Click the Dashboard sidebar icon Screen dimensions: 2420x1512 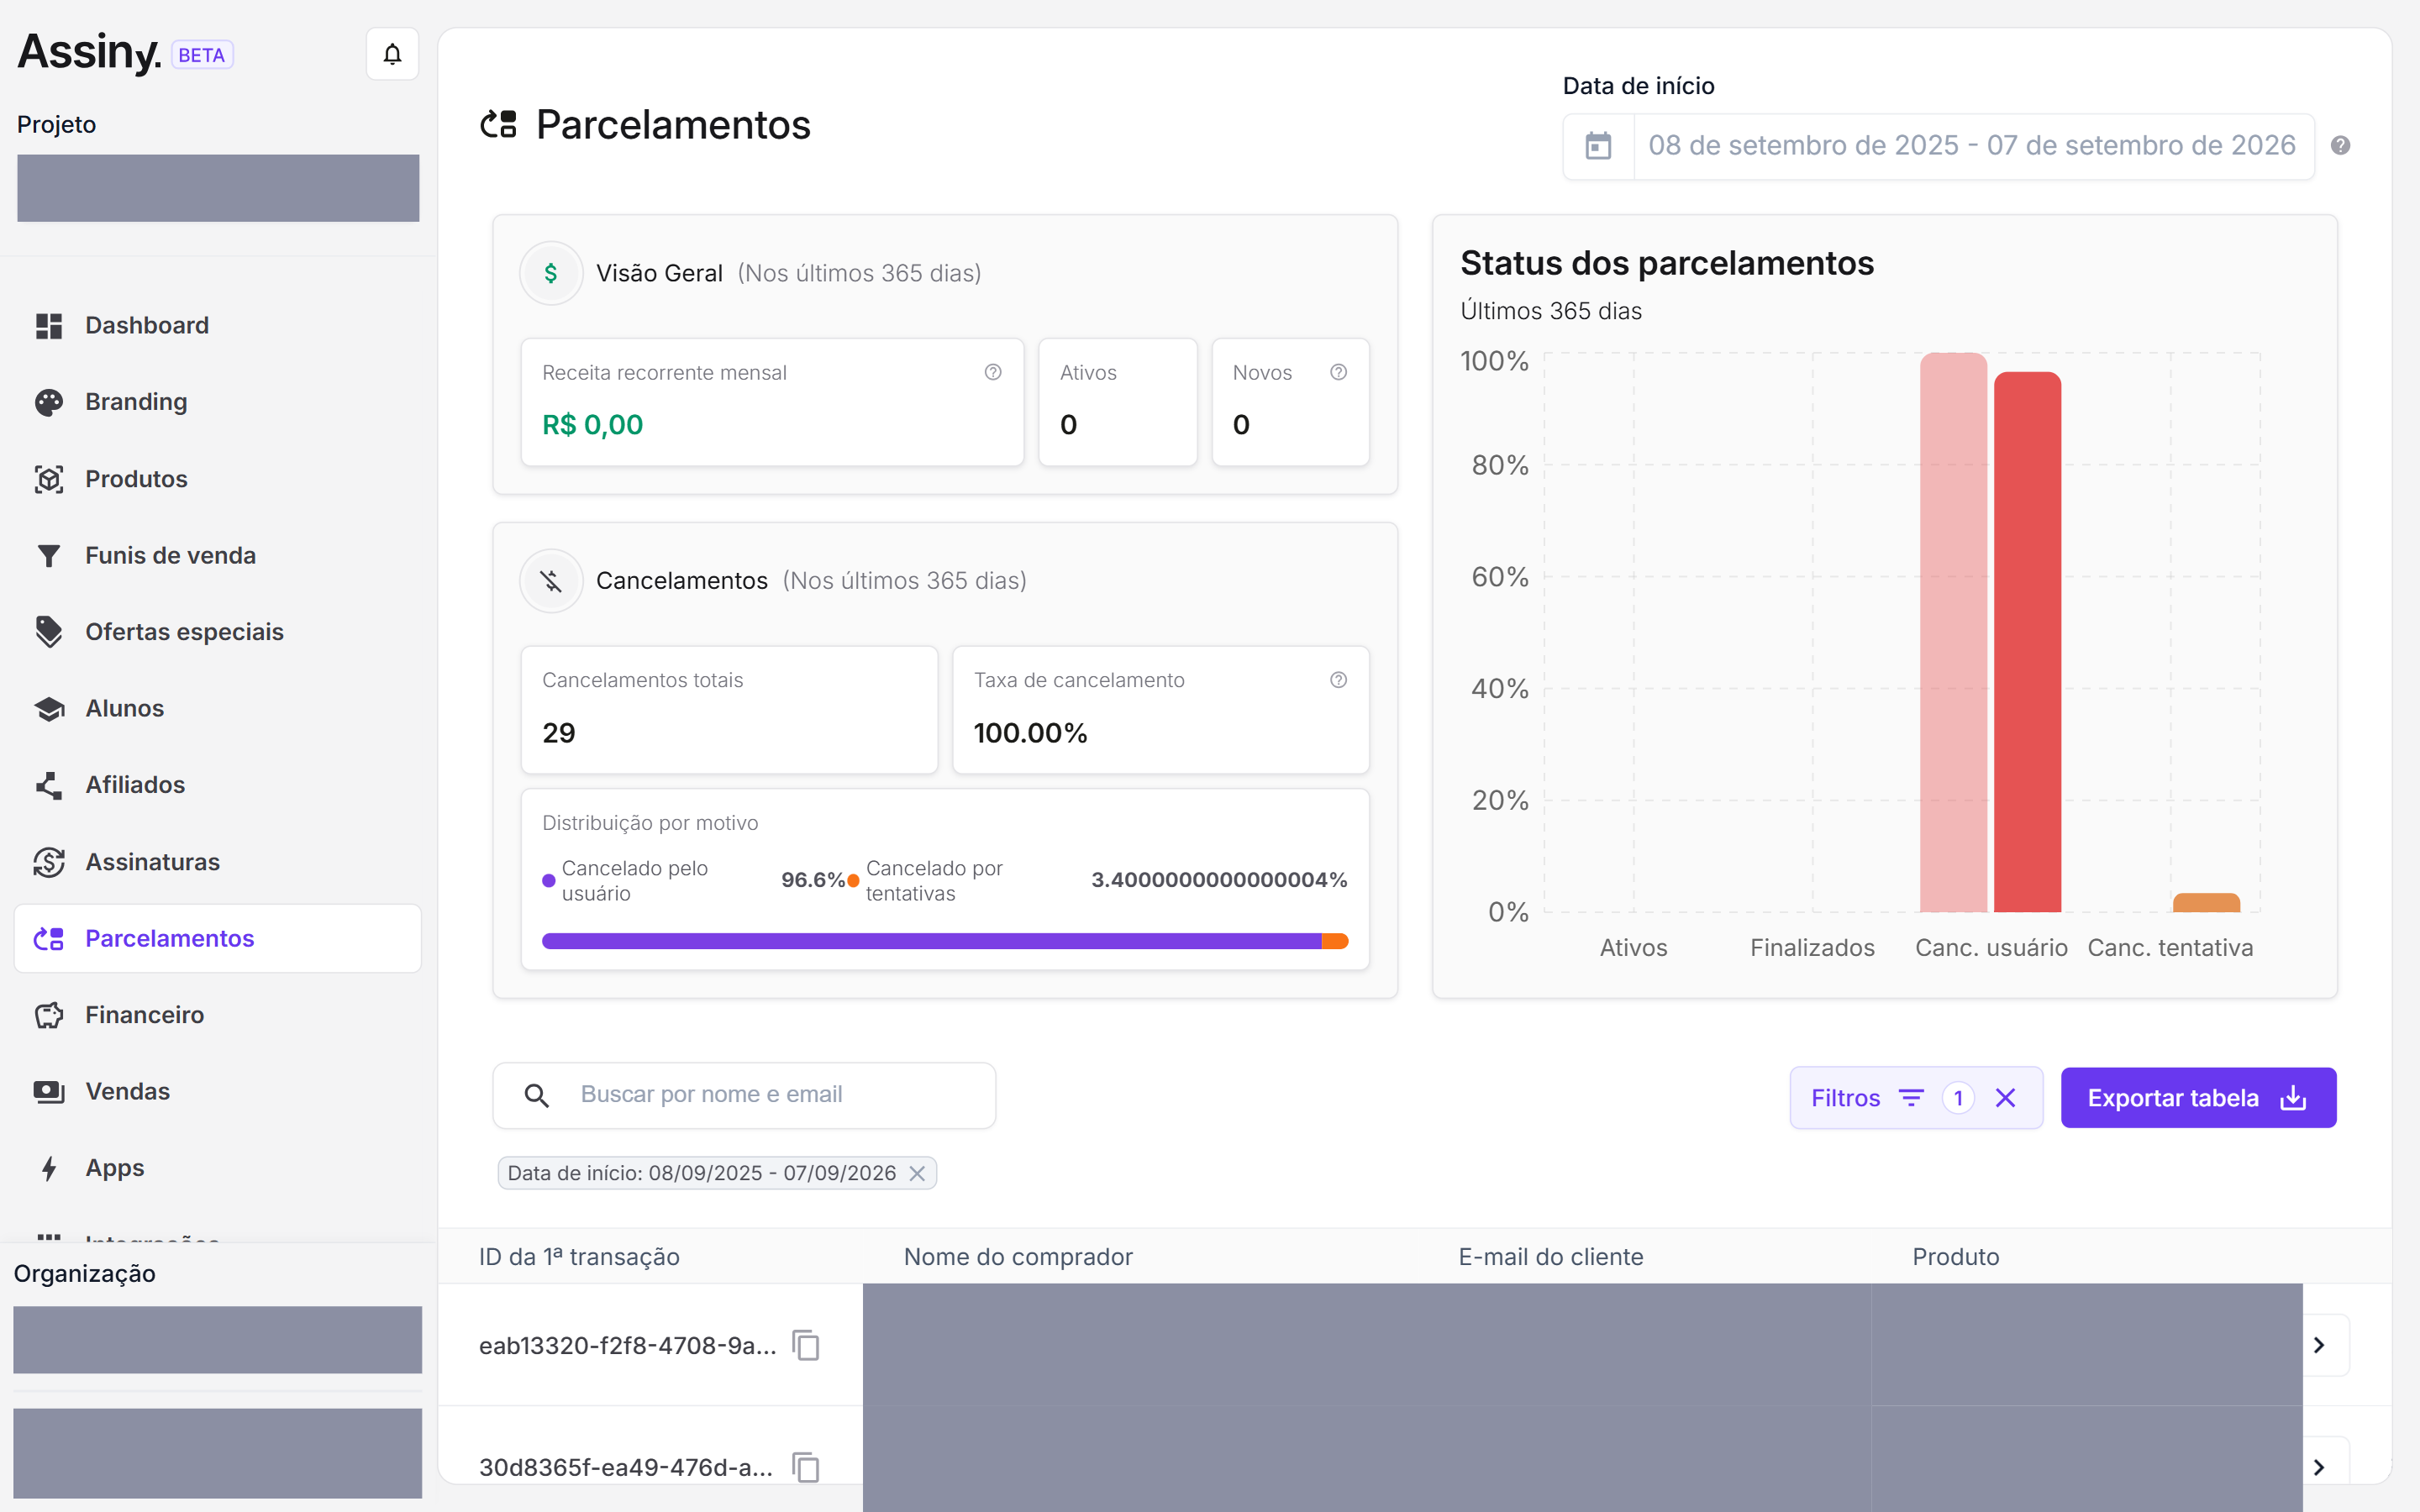point(49,326)
